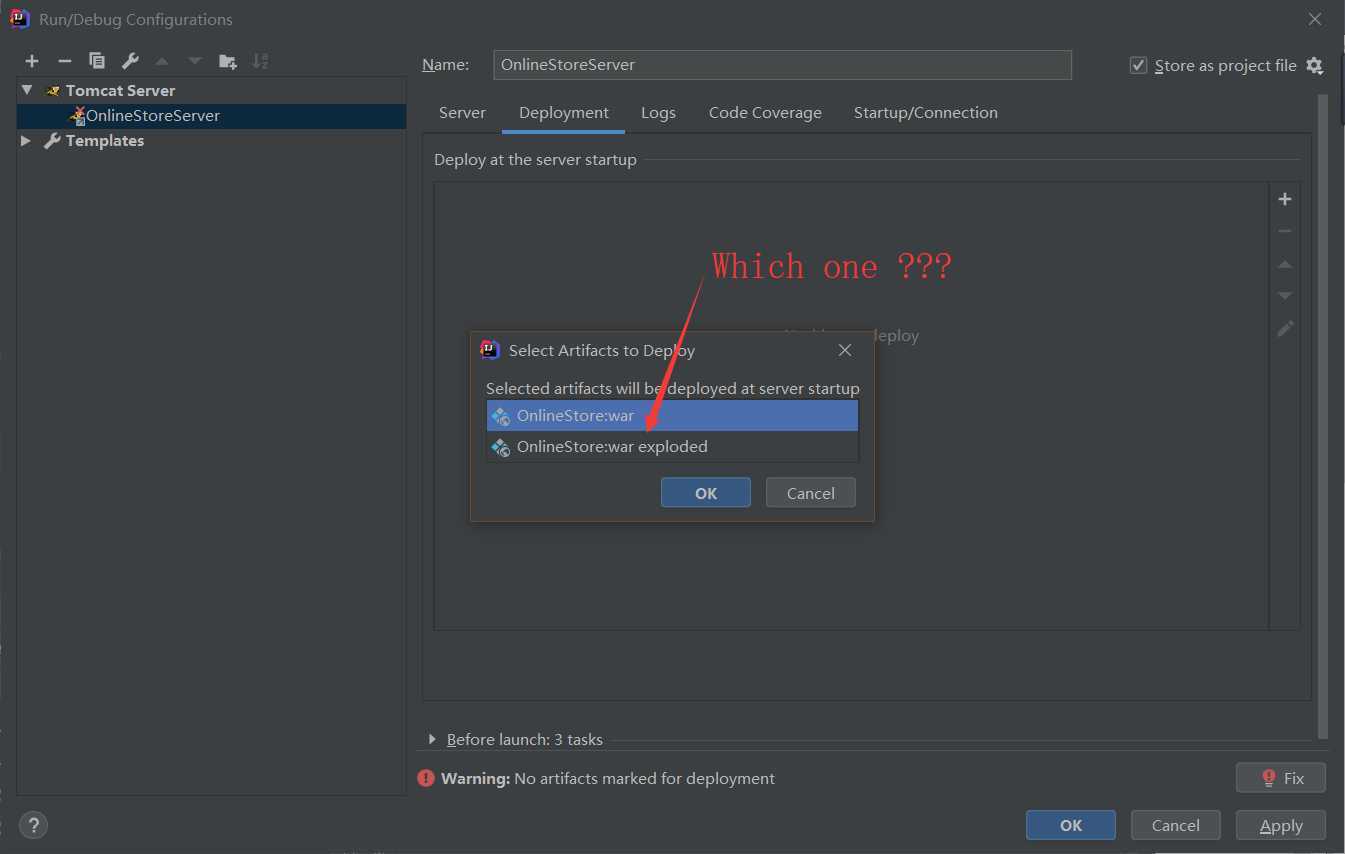Switch to the Server tab

462,113
